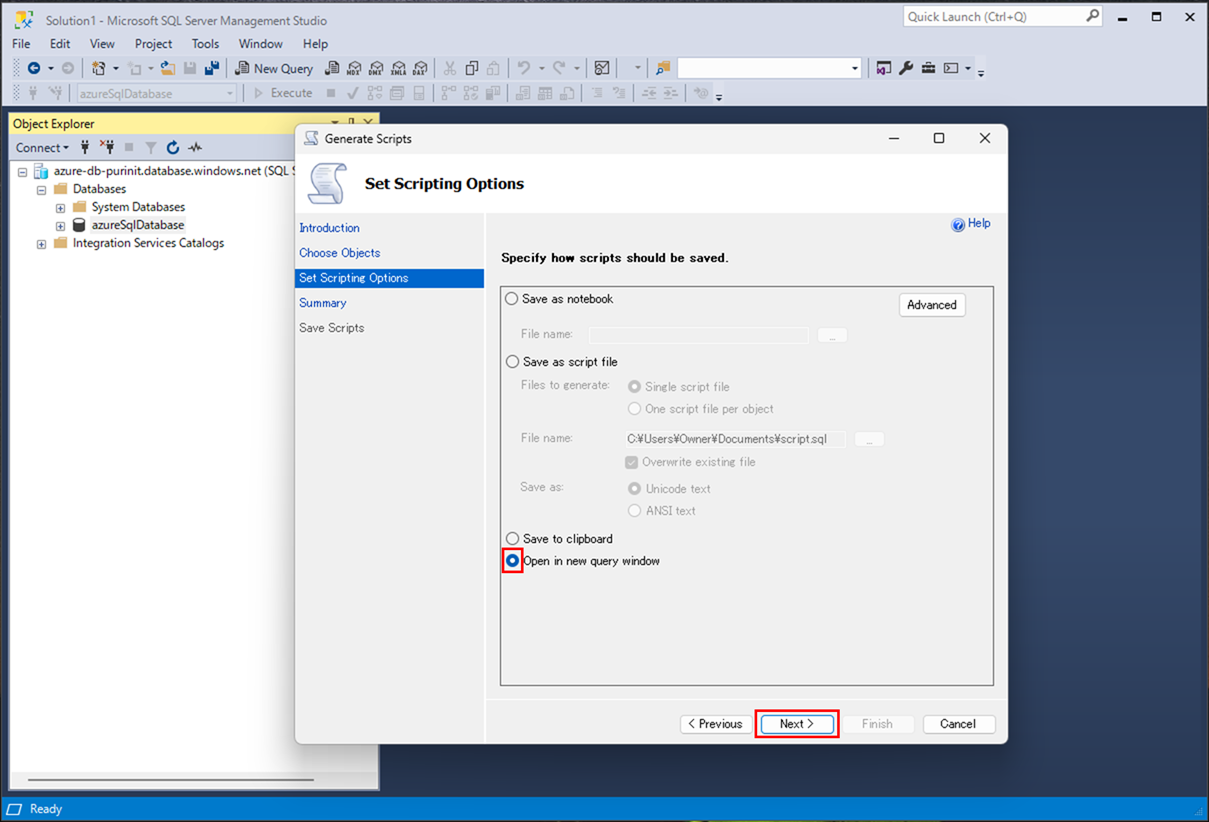Select the Save as notebook radio button

click(x=512, y=299)
